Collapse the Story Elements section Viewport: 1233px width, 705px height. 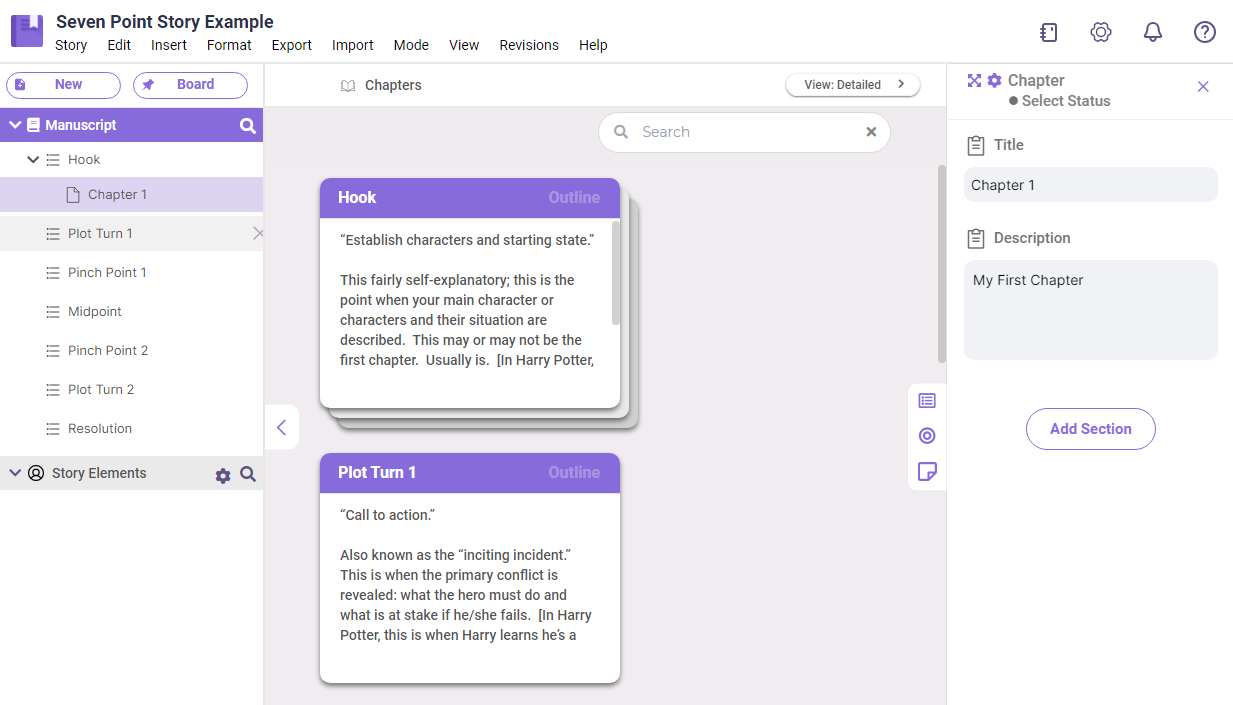coord(15,473)
